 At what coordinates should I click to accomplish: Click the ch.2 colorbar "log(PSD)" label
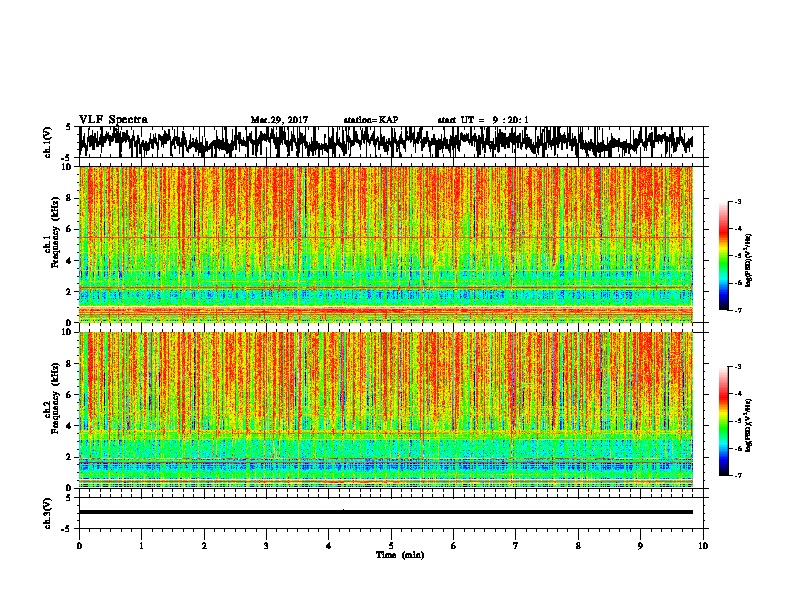749,425
